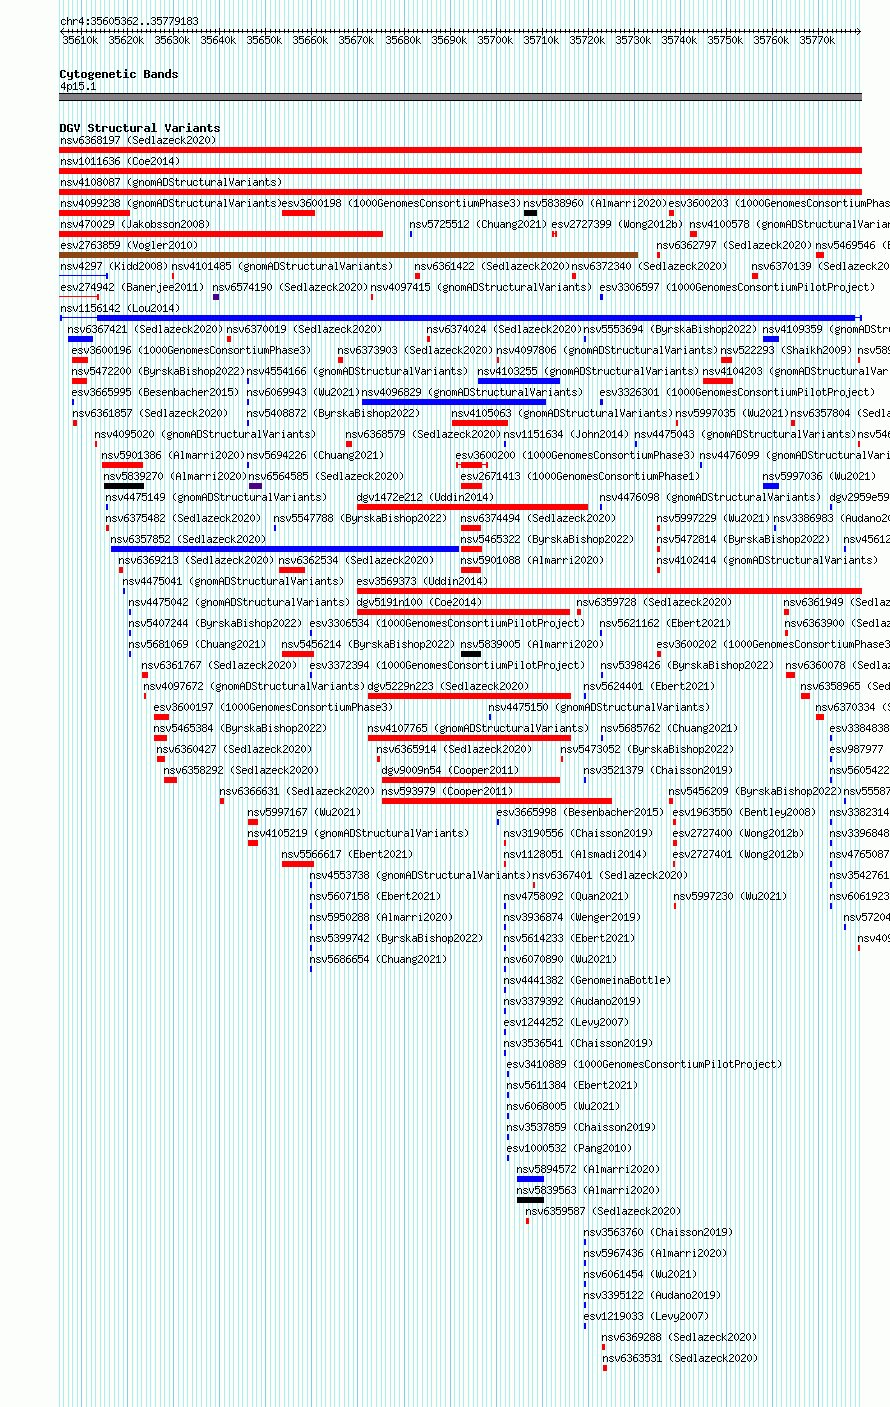Open variant esv2727399 (Wong2012b)
The image size is (890, 1407).
(617, 224)
